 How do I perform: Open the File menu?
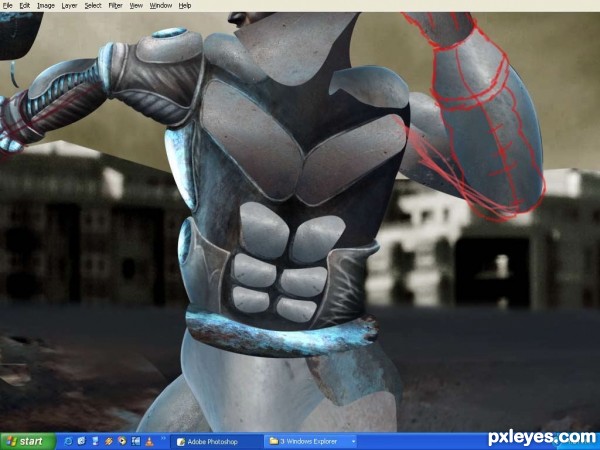7,6
